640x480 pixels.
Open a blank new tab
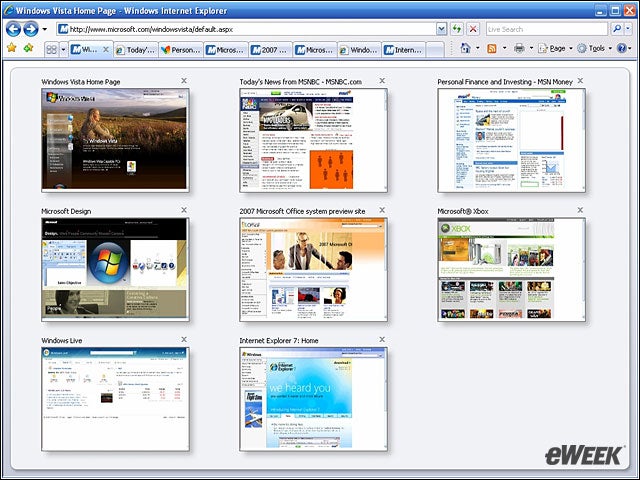coord(435,50)
